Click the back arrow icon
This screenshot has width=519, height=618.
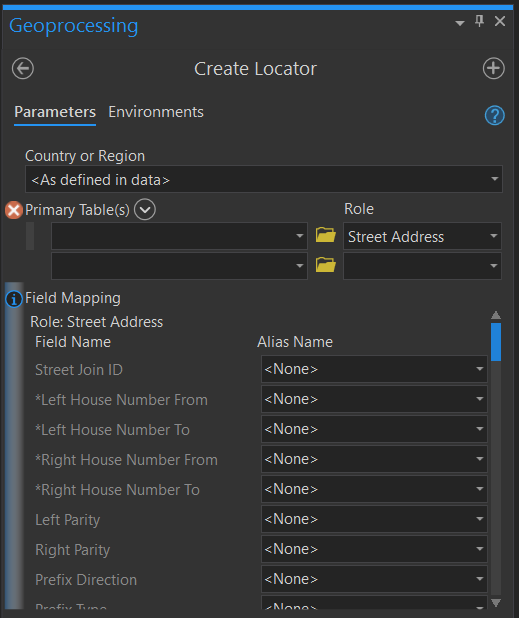click(23, 69)
